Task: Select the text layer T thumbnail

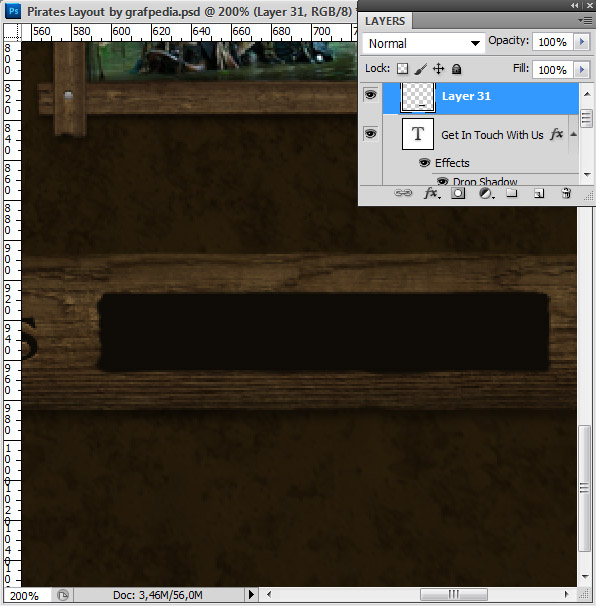Action: point(418,134)
